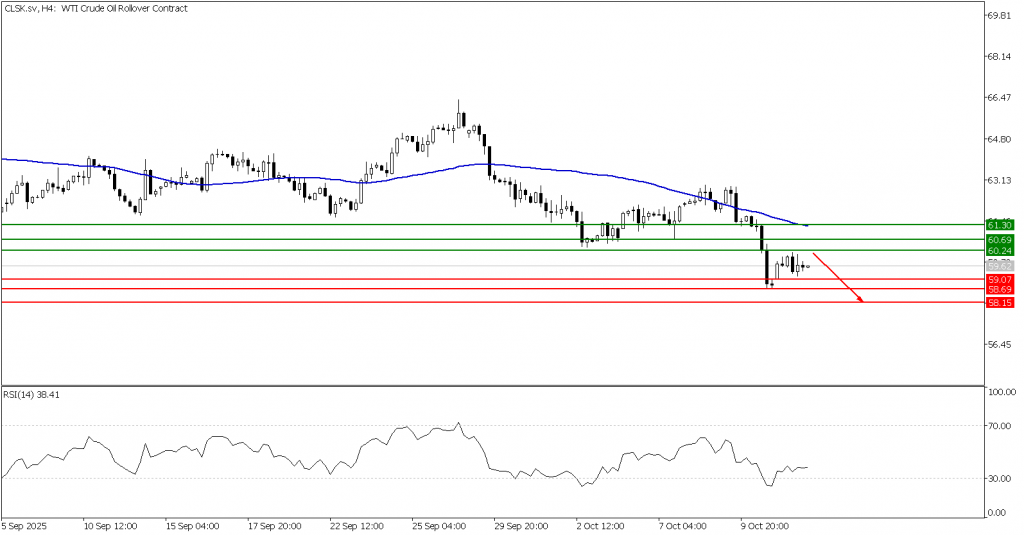Image resolution: width=1024 pixels, height=535 pixels.
Task: Click the 69.81 price on the scale
Action: (x=1002, y=16)
